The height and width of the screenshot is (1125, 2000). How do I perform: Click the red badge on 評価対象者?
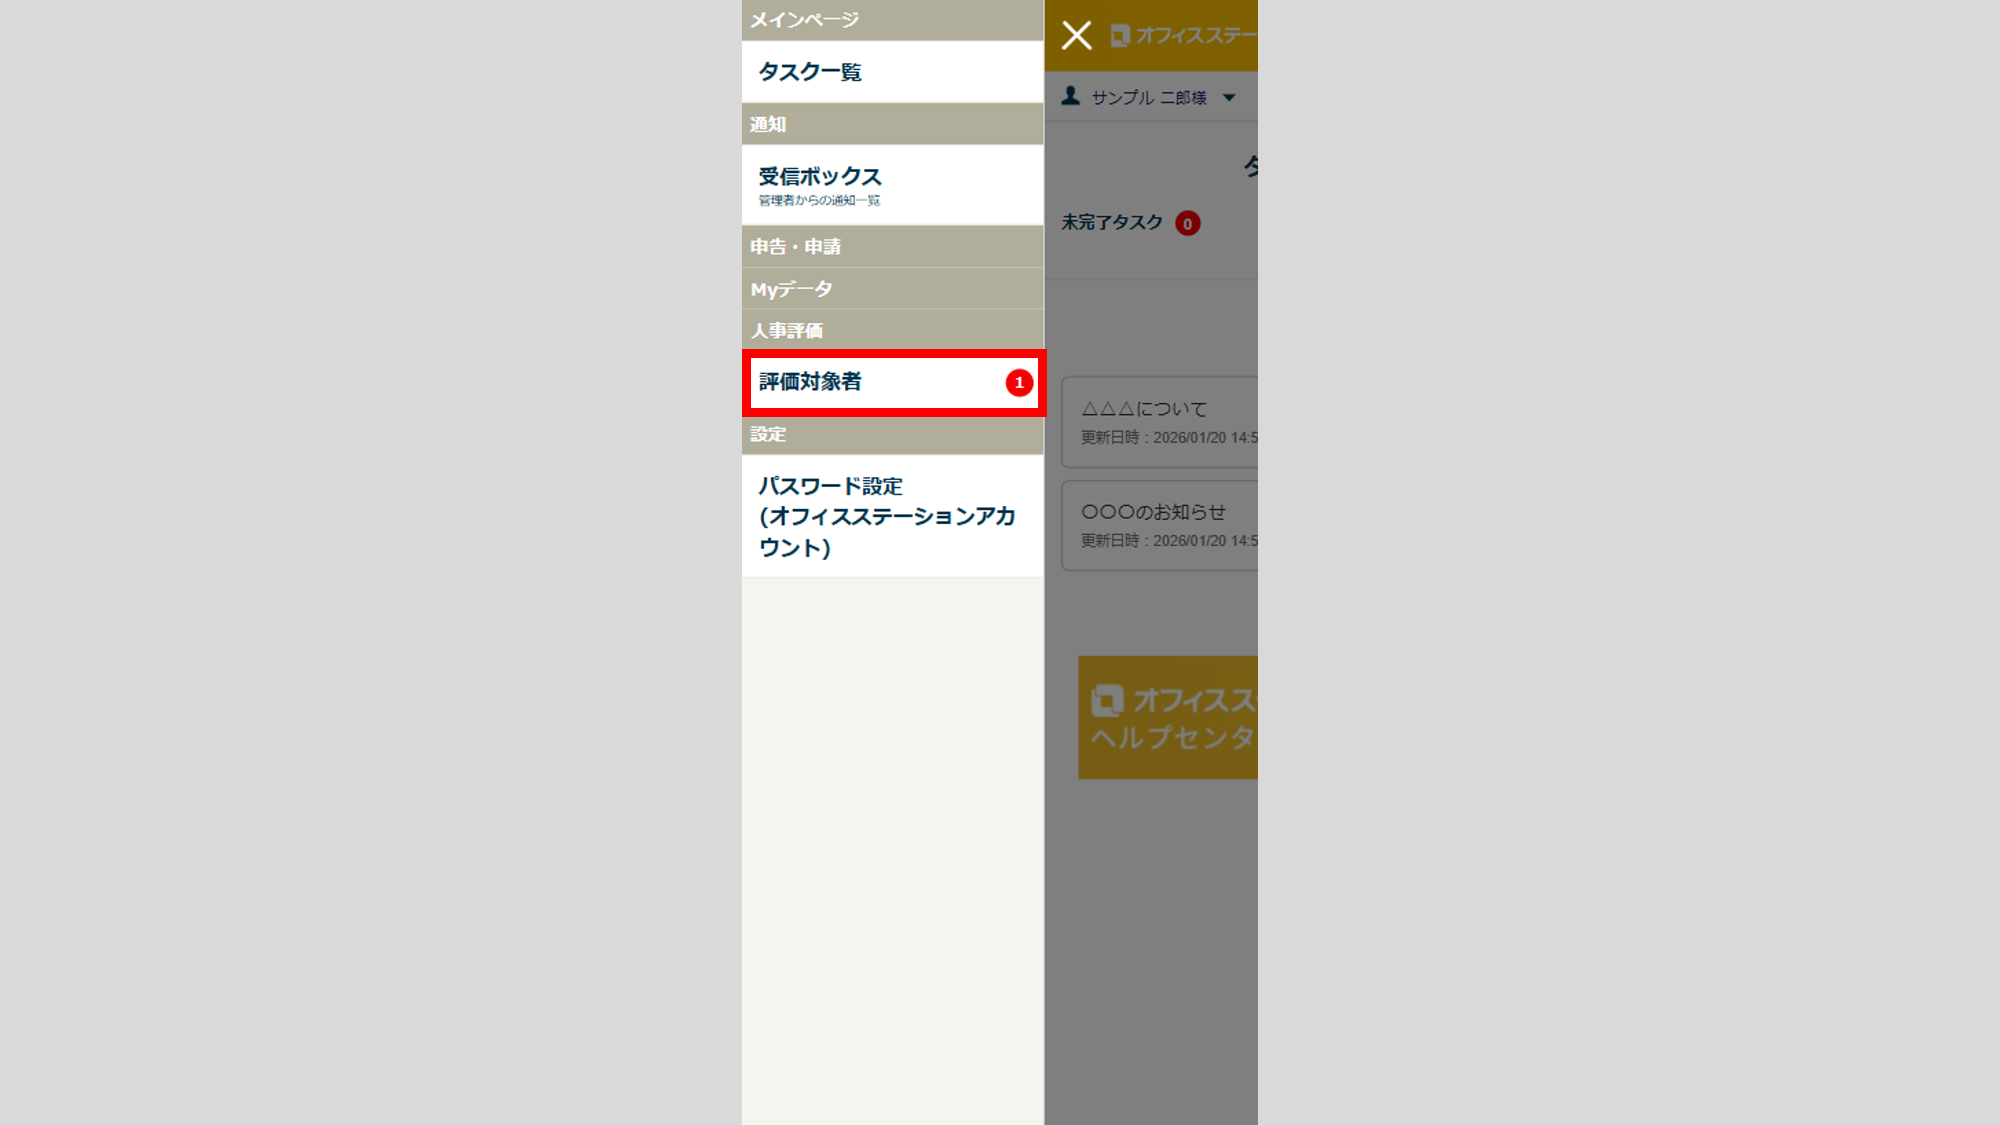(x=1019, y=383)
